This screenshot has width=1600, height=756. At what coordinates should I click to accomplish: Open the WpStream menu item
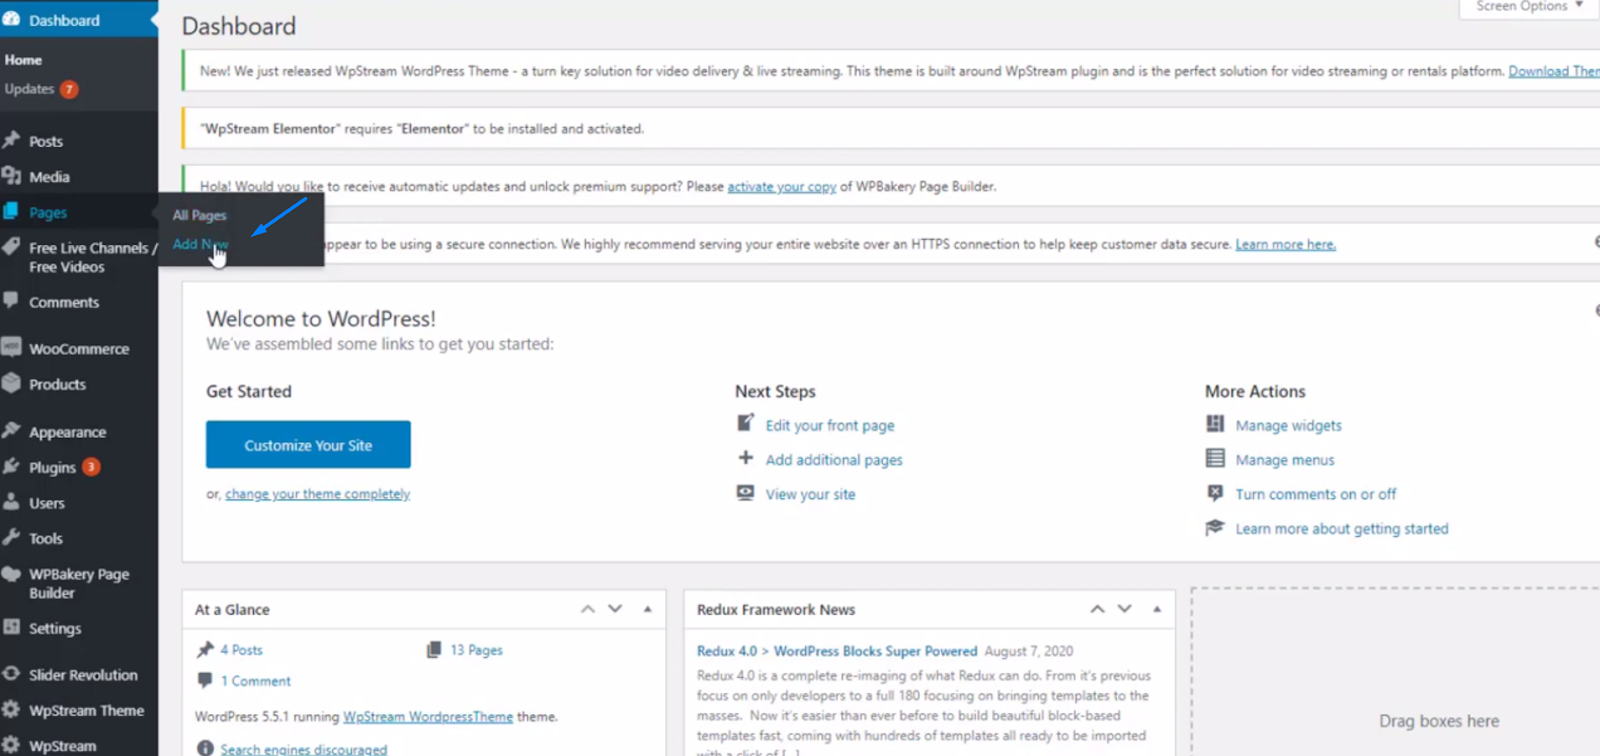62,746
